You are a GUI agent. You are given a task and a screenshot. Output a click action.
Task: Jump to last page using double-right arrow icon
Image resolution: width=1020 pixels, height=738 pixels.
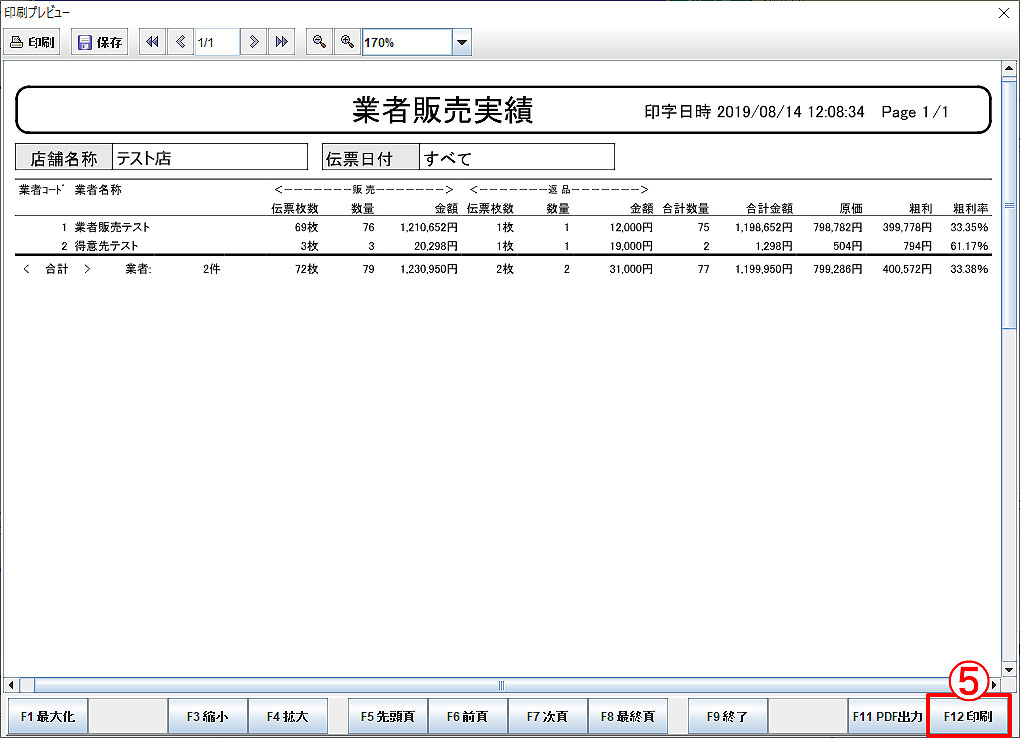pyautogui.click(x=281, y=42)
